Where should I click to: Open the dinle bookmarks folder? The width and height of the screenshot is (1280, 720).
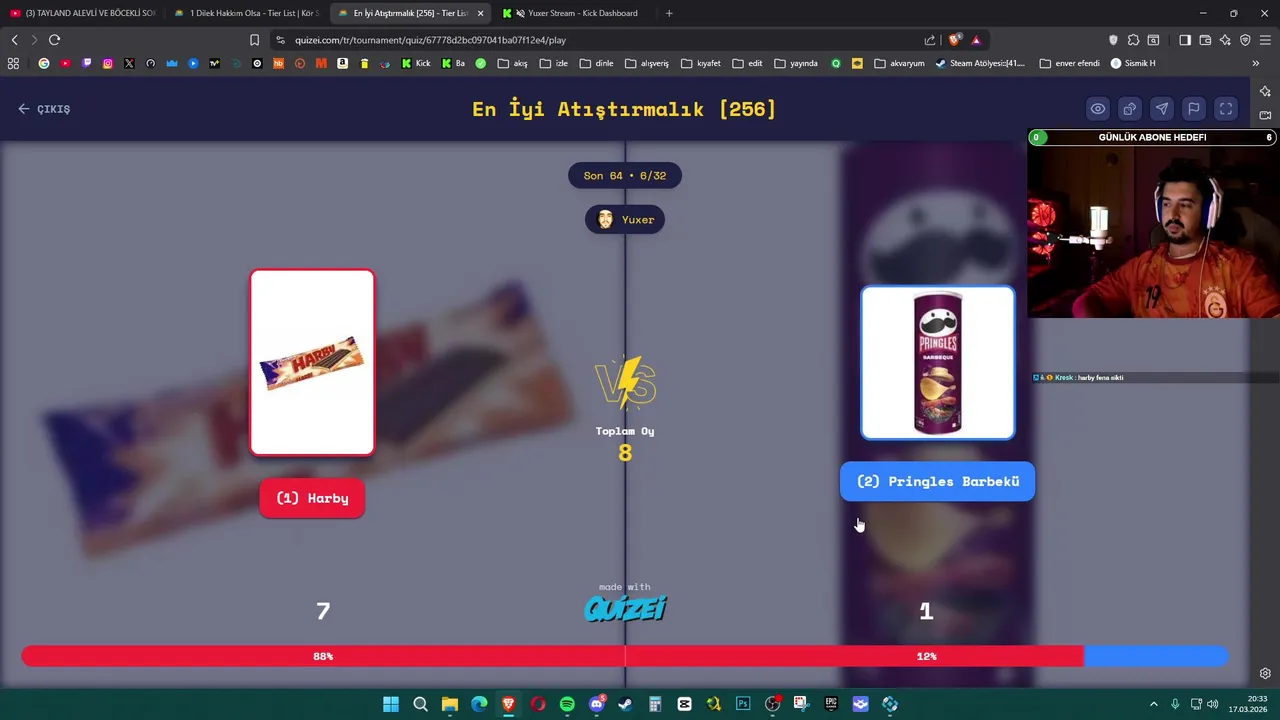596,63
